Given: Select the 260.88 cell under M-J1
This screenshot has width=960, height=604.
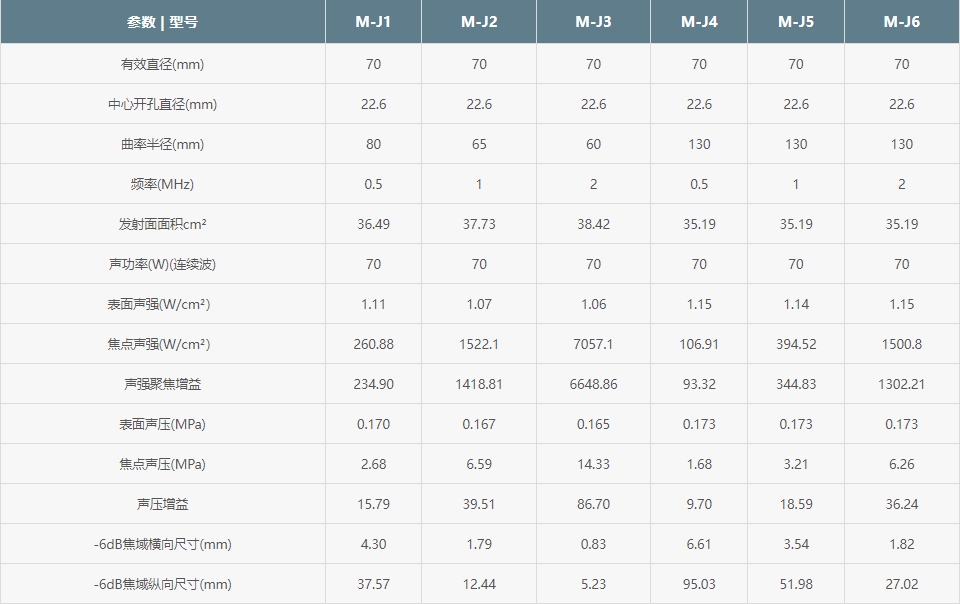Looking at the screenshot, I should pos(373,345).
